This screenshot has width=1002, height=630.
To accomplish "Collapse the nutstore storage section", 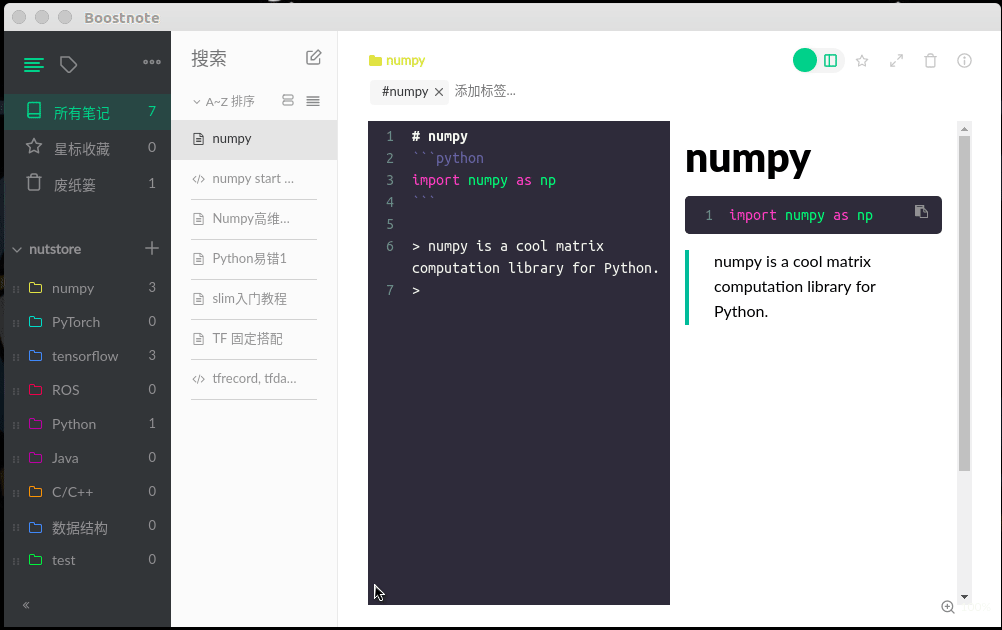I will [x=17, y=249].
